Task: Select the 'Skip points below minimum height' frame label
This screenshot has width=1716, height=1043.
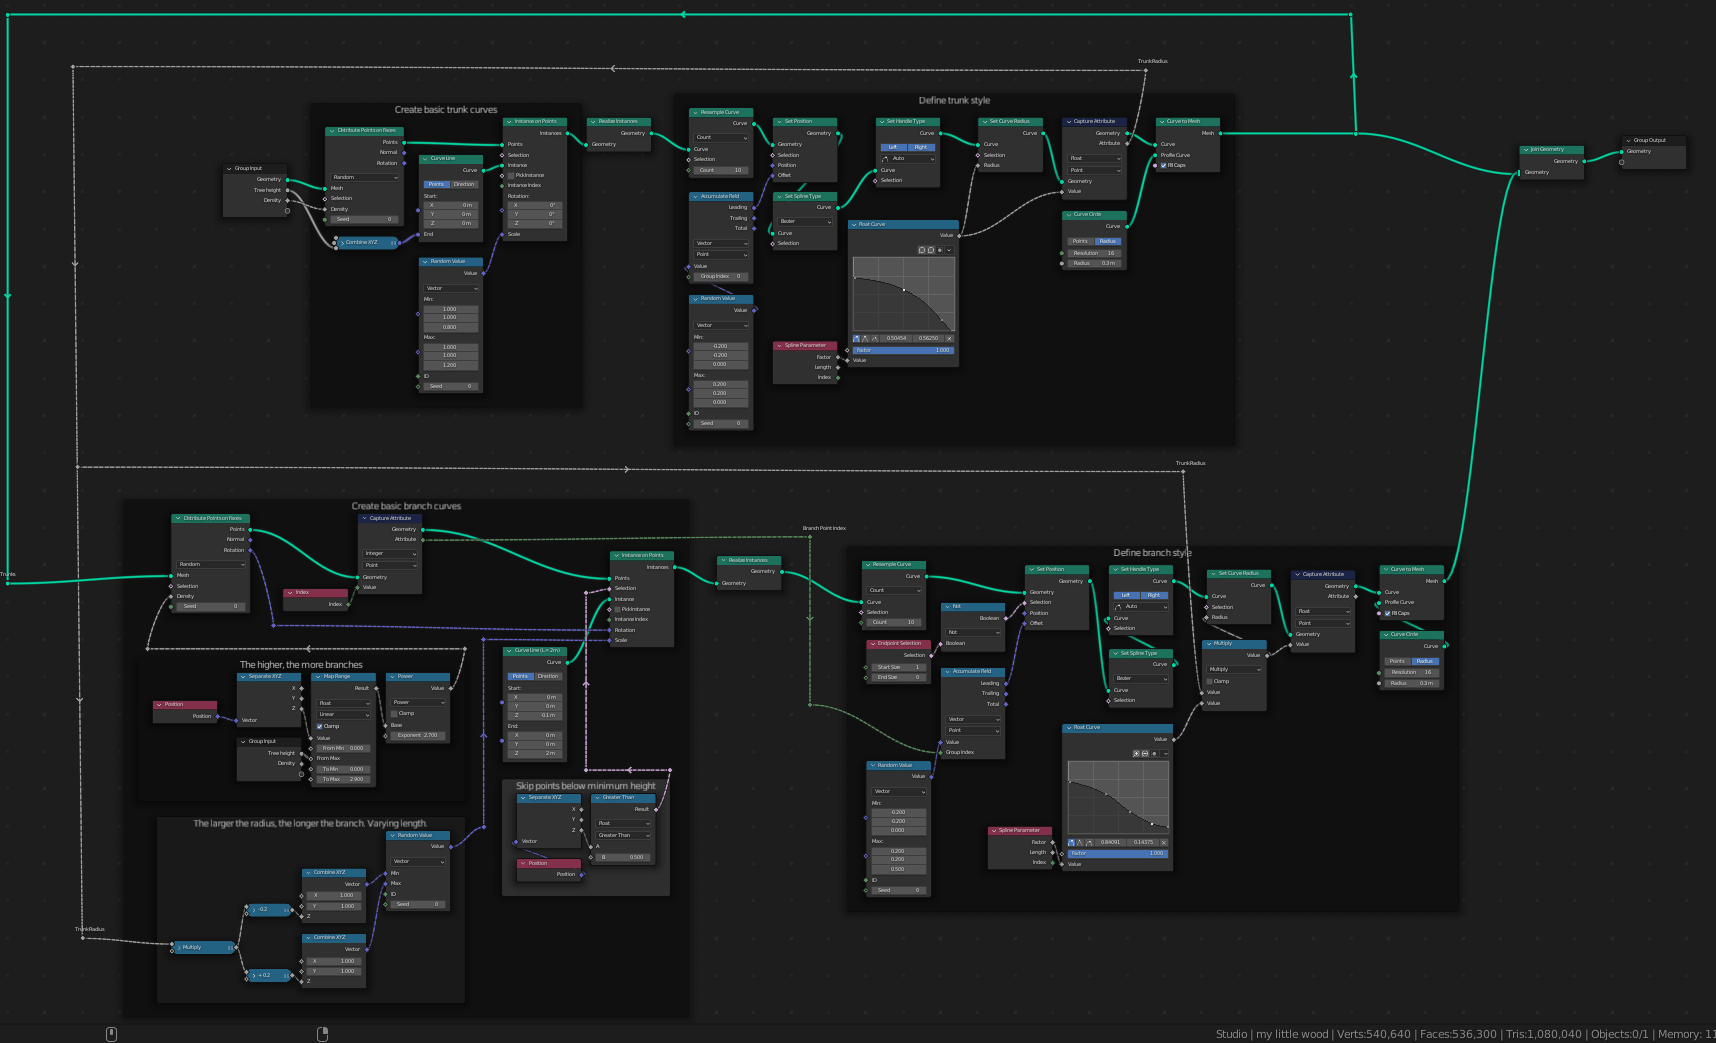Action: 585,786
